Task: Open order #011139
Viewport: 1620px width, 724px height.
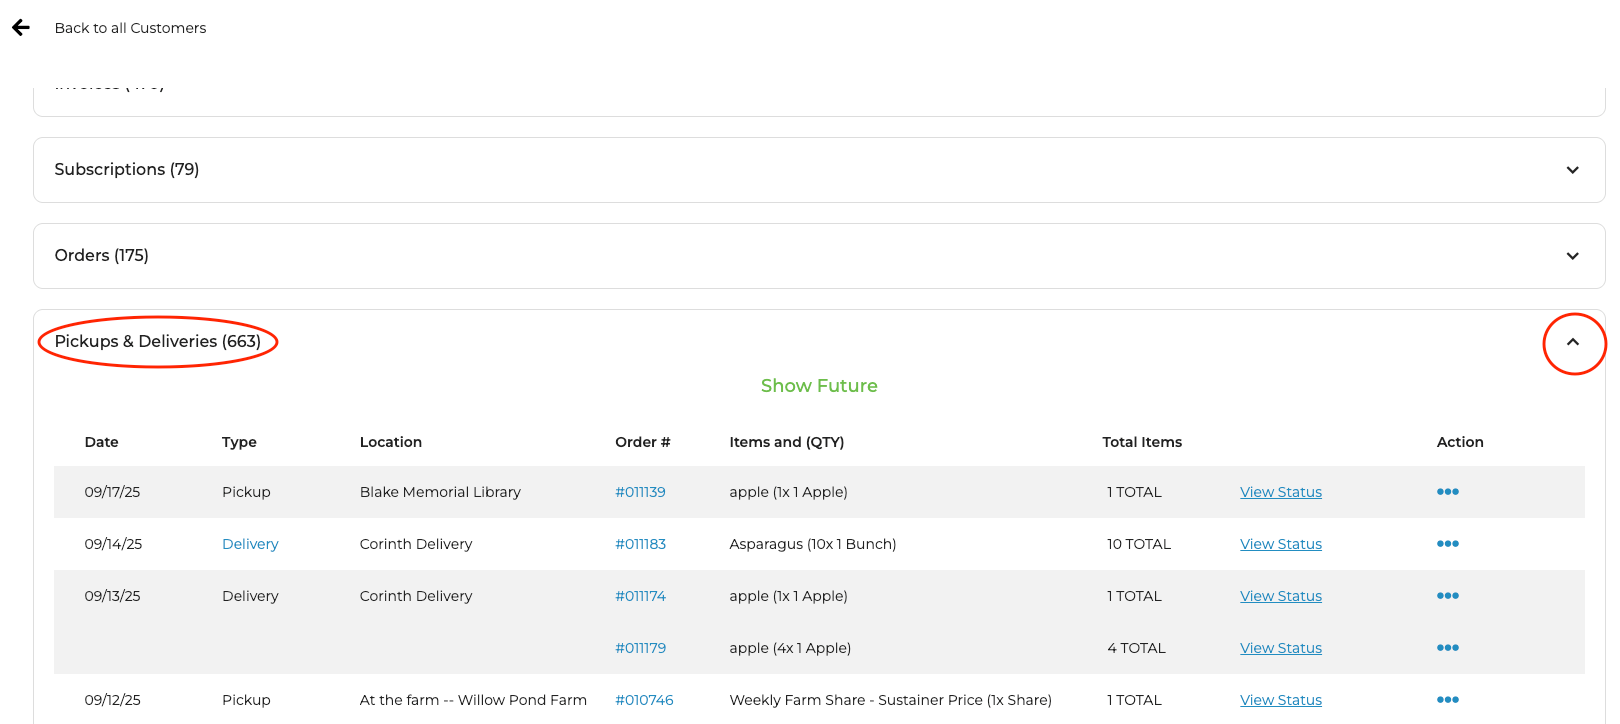Action: [x=640, y=492]
